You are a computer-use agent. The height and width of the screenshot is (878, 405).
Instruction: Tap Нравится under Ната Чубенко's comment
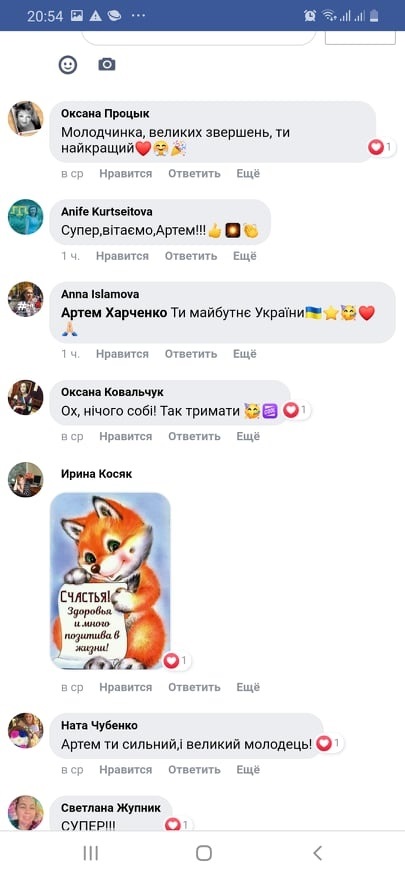click(x=125, y=769)
